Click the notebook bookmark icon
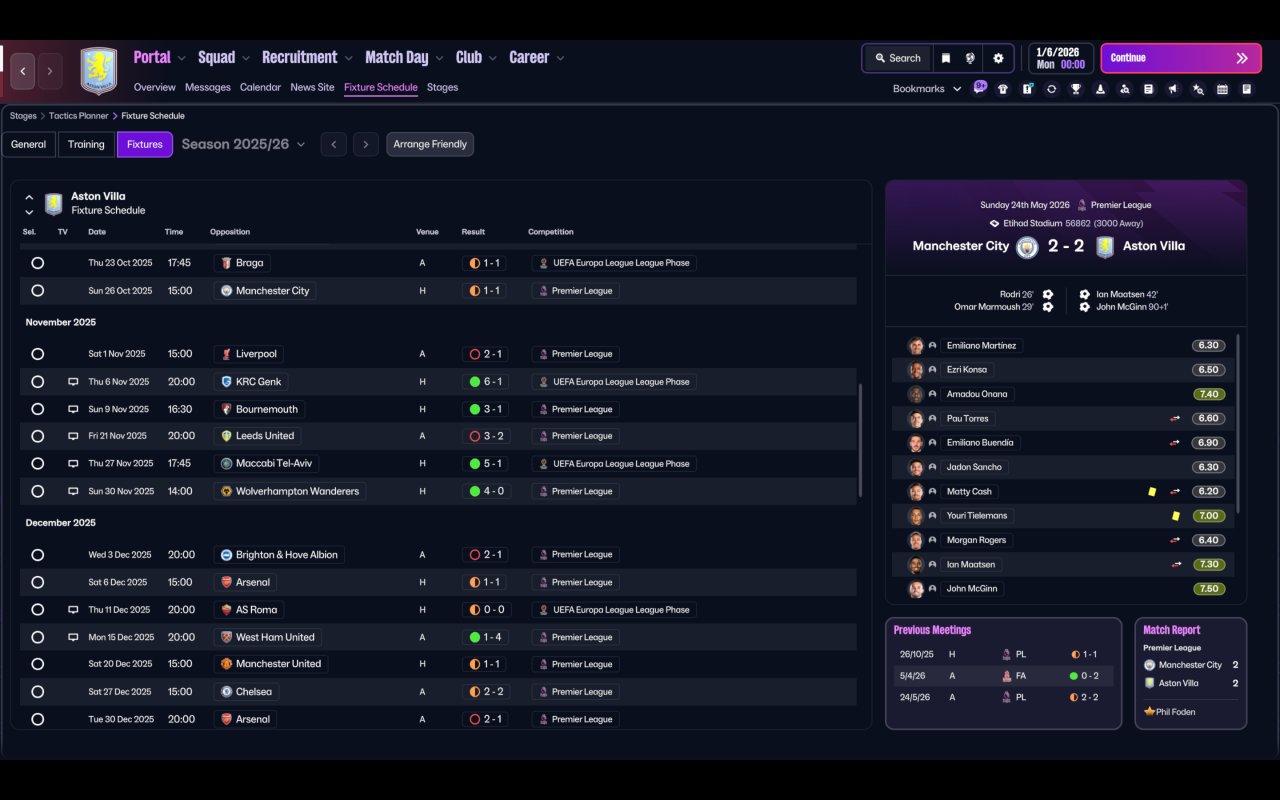Screen dimensions: 1280x800 tap(1246, 89)
